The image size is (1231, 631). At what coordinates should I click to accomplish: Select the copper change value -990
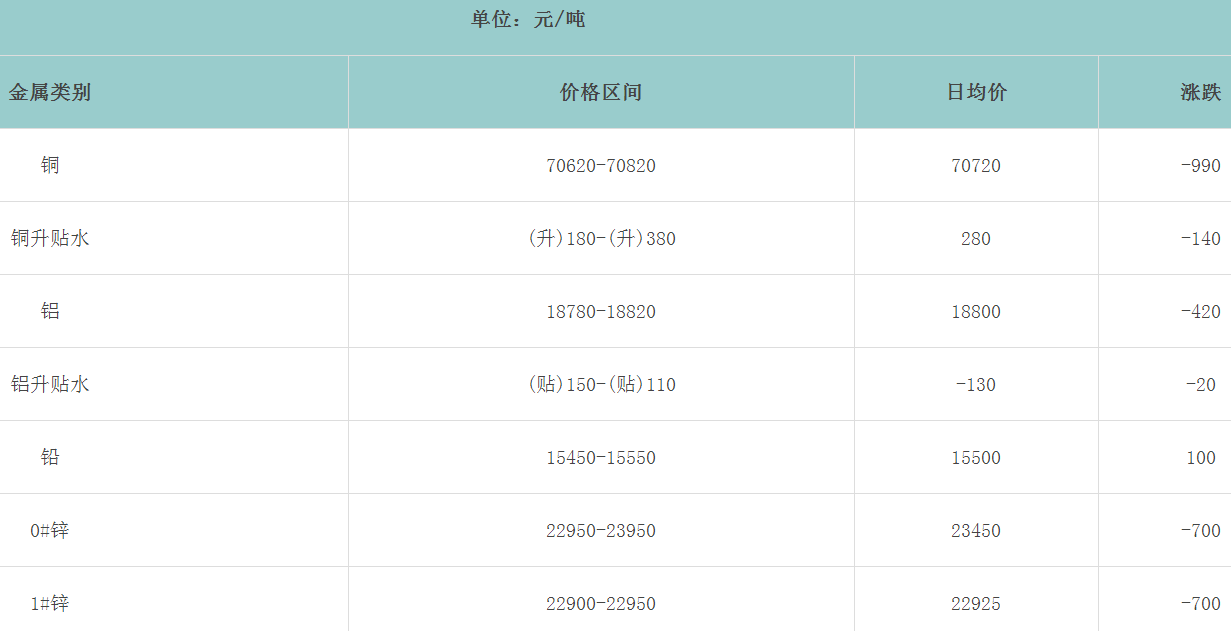(x=1200, y=166)
